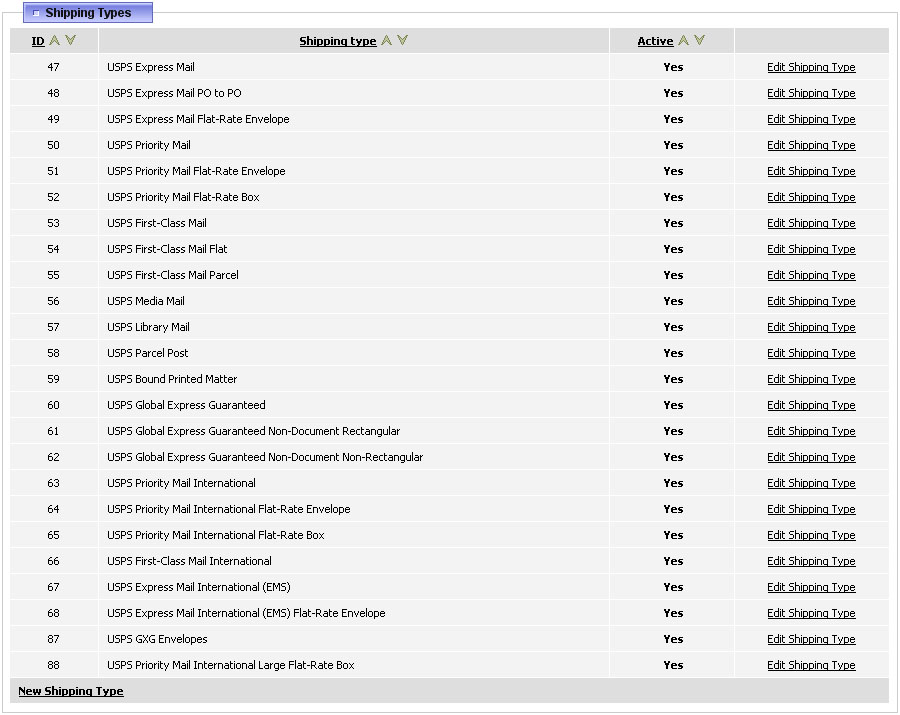Viewport: 900px width, 715px height.
Task: Select 'USPS First-Class Mail' row text
Action: click(157, 223)
